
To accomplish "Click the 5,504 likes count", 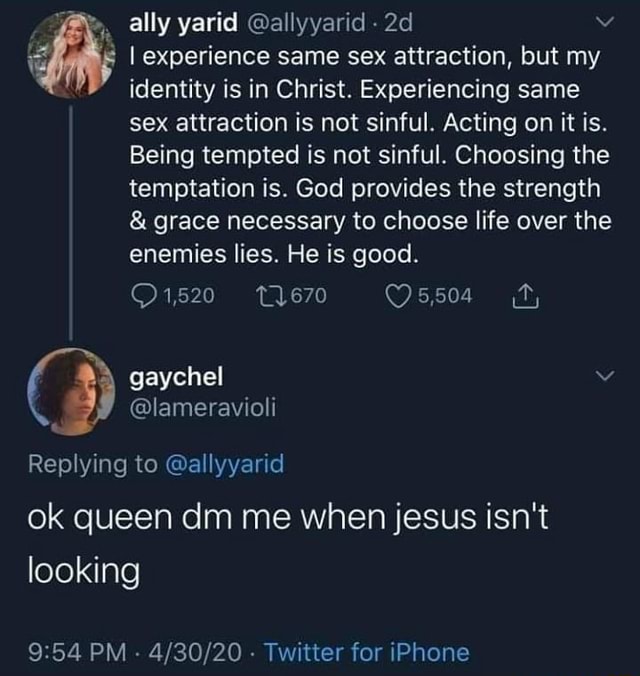I will pyautogui.click(x=446, y=296).
